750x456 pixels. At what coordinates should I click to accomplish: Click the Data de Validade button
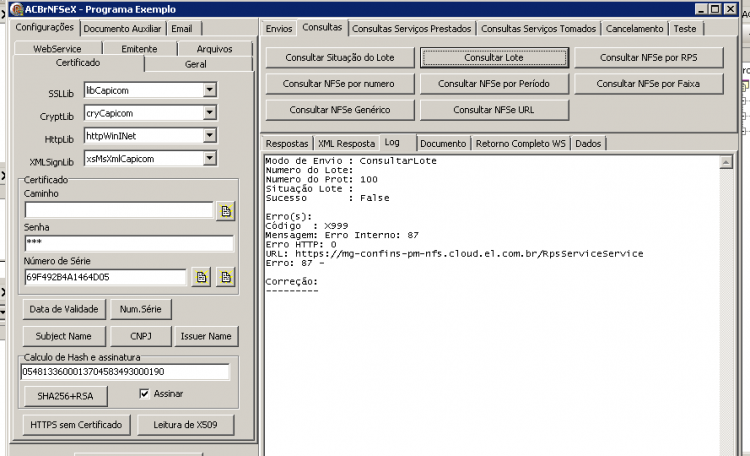tap(64, 309)
